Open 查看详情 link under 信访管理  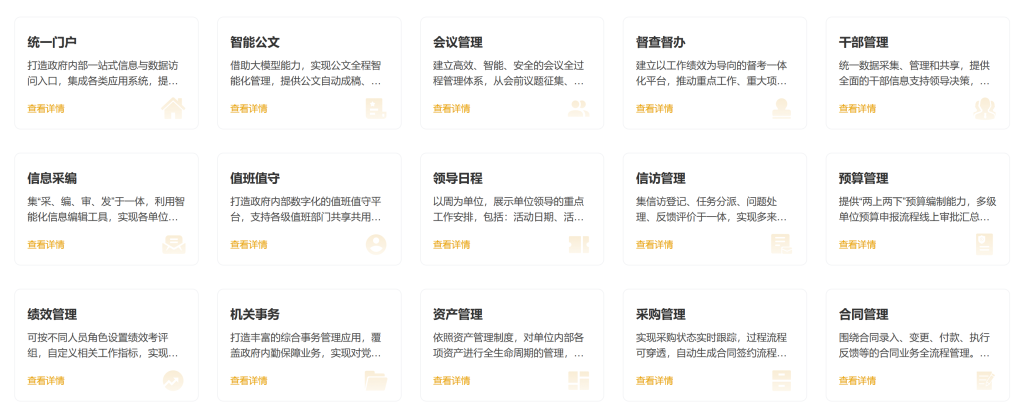click(x=654, y=245)
